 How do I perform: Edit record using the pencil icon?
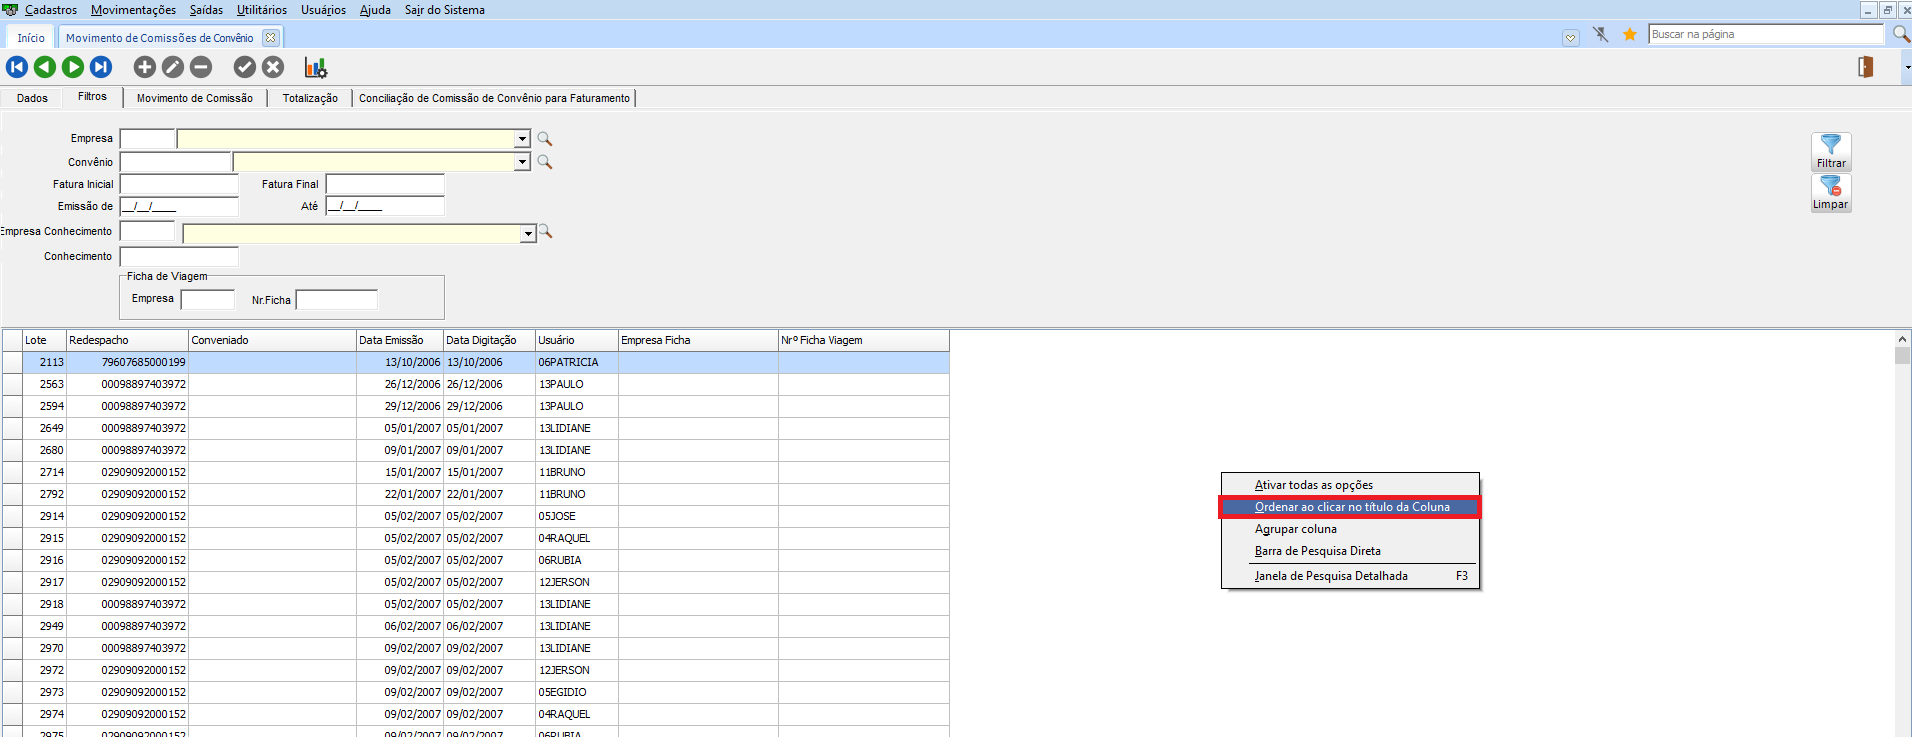point(173,67)
